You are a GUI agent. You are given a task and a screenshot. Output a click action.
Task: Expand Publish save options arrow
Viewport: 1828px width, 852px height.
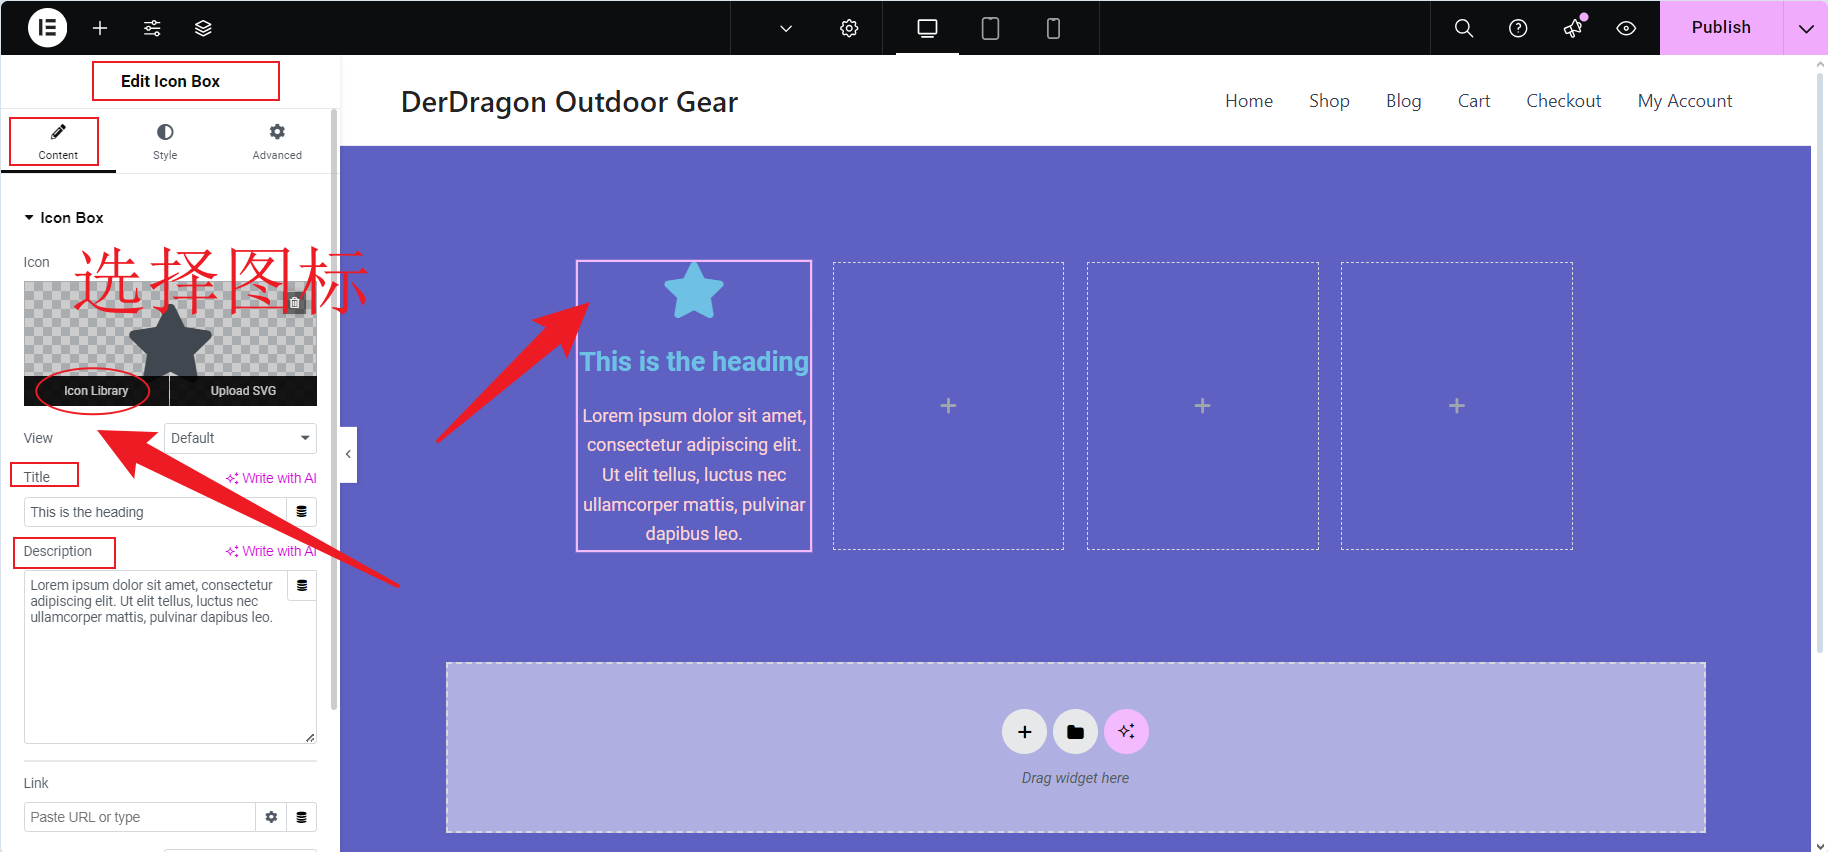pyautogui.click(x=1805, y=28)
